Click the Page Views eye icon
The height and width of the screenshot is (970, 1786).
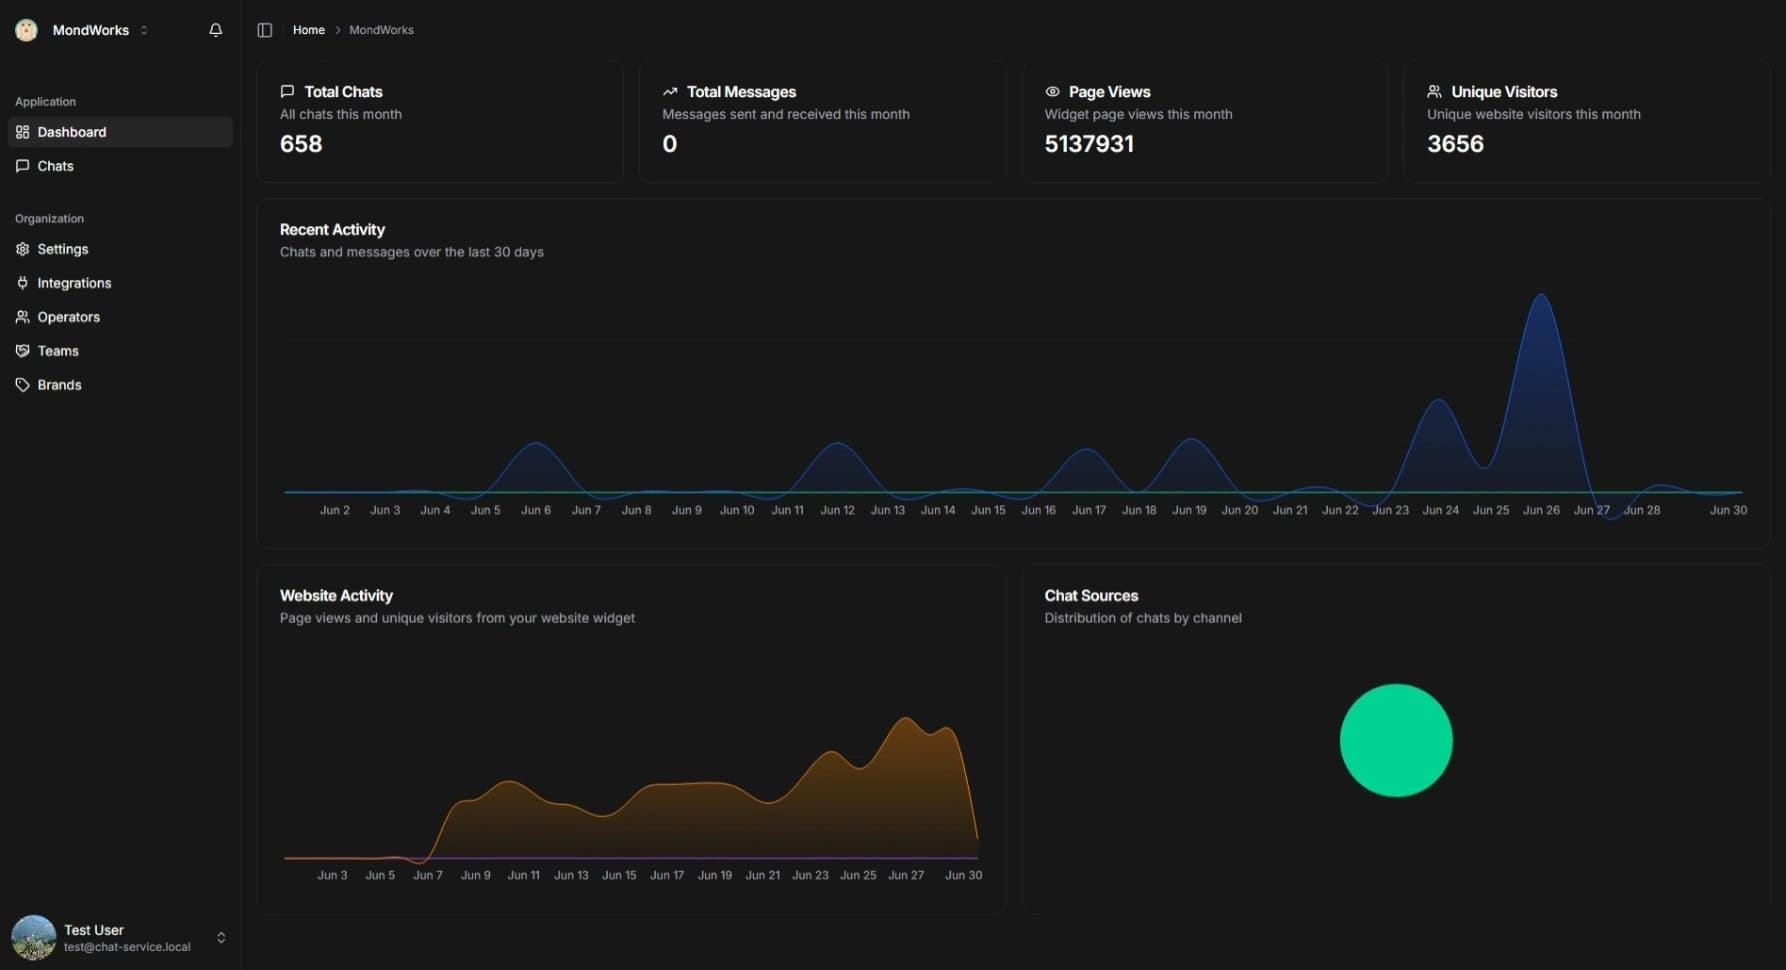tap(1052, 92)
